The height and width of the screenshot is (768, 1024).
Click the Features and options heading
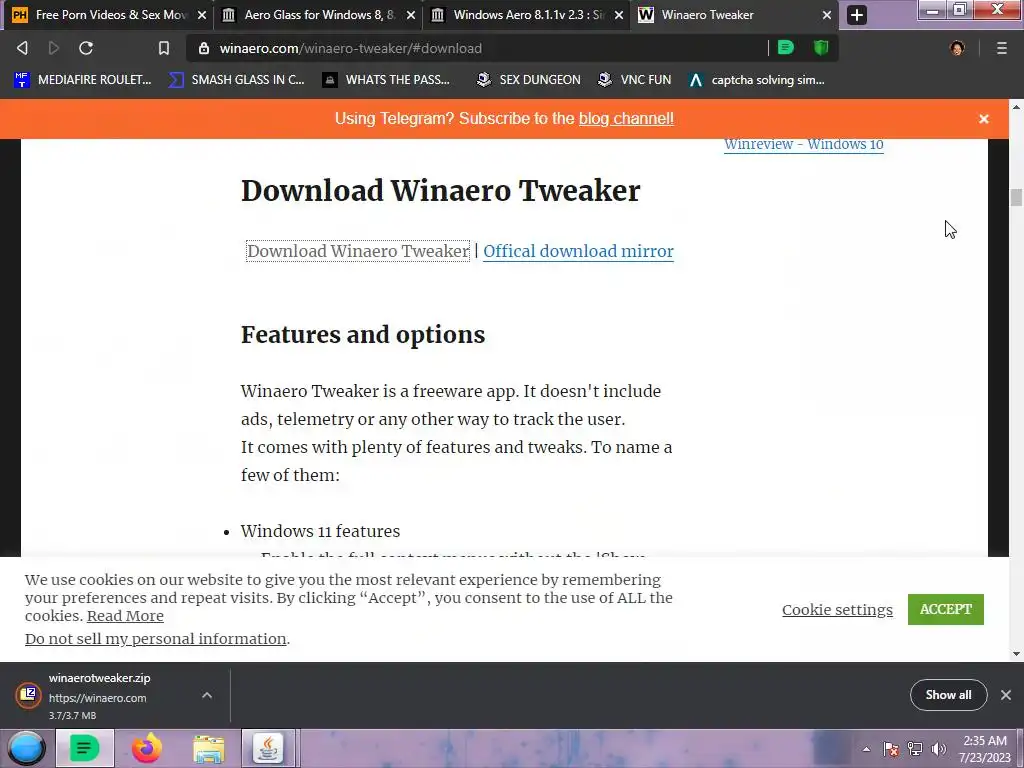[x=362, y=334]
